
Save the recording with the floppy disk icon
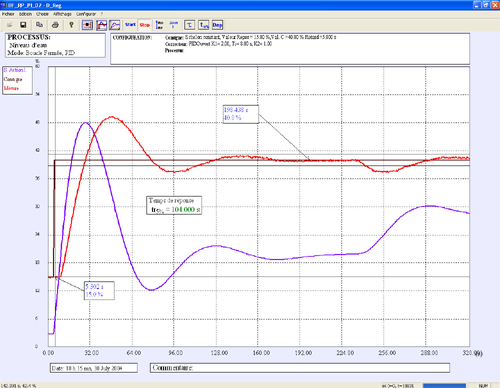tap(23, 25)
